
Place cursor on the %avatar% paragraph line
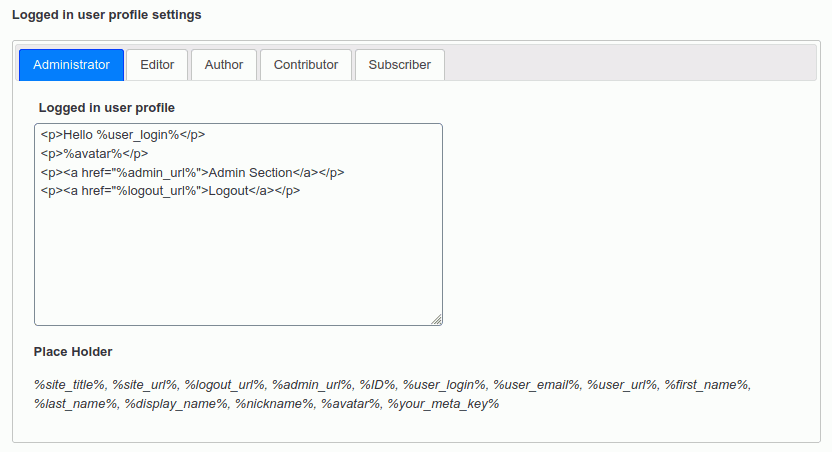94,153
